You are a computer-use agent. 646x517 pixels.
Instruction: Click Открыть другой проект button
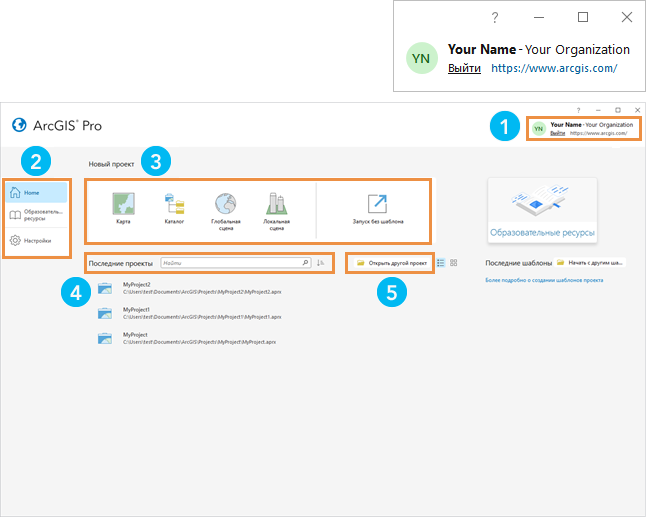[x=392, y=263]
